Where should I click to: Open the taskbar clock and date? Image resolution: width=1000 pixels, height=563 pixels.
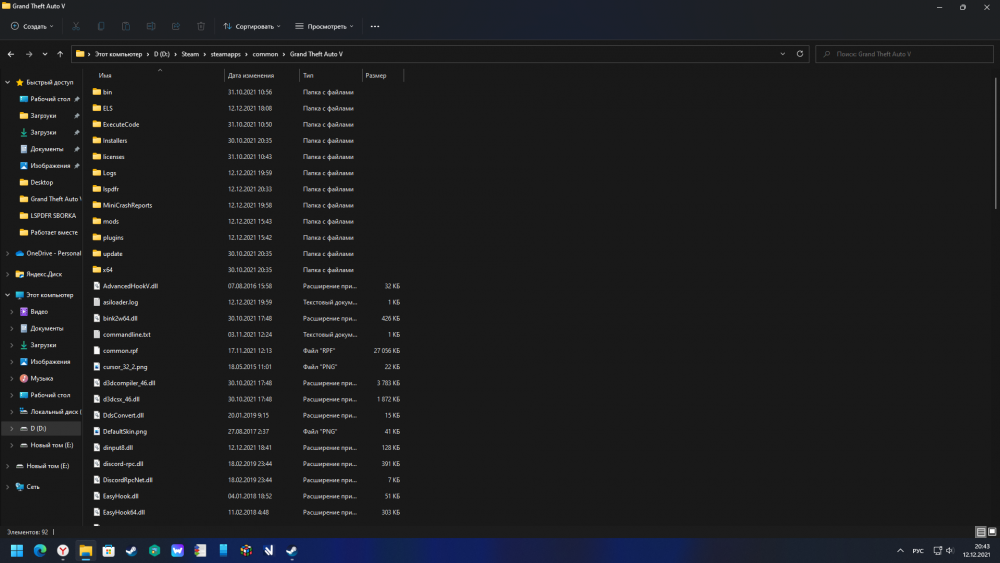pos(977,550)
